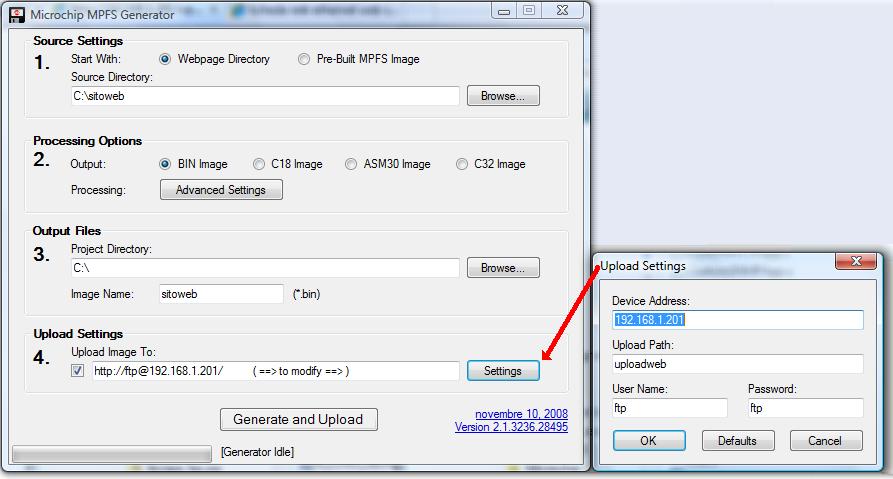Click the User Name field in Upload Settings

coord(670,408)
